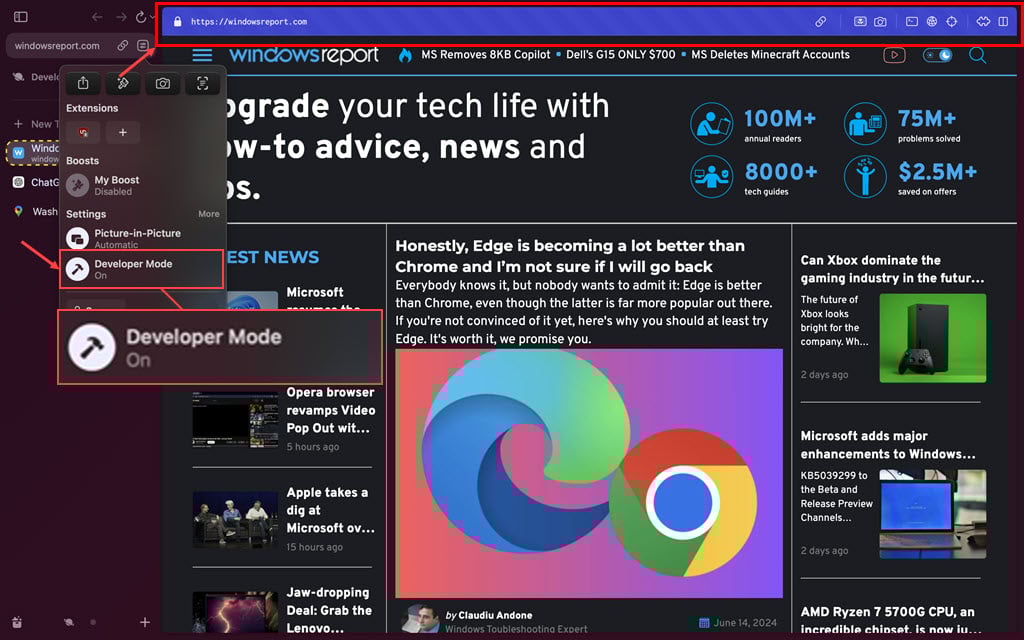Click More next to Settings
The height and width of the screenshot is (640, 1024).
[209, 214]
